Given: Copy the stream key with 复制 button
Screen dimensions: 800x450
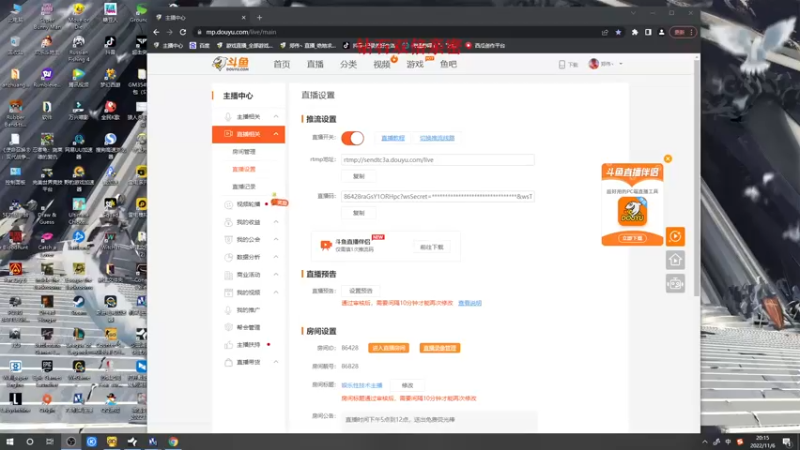Looking at the screenshot, I should pyautogui.click(x=359, y=213).
